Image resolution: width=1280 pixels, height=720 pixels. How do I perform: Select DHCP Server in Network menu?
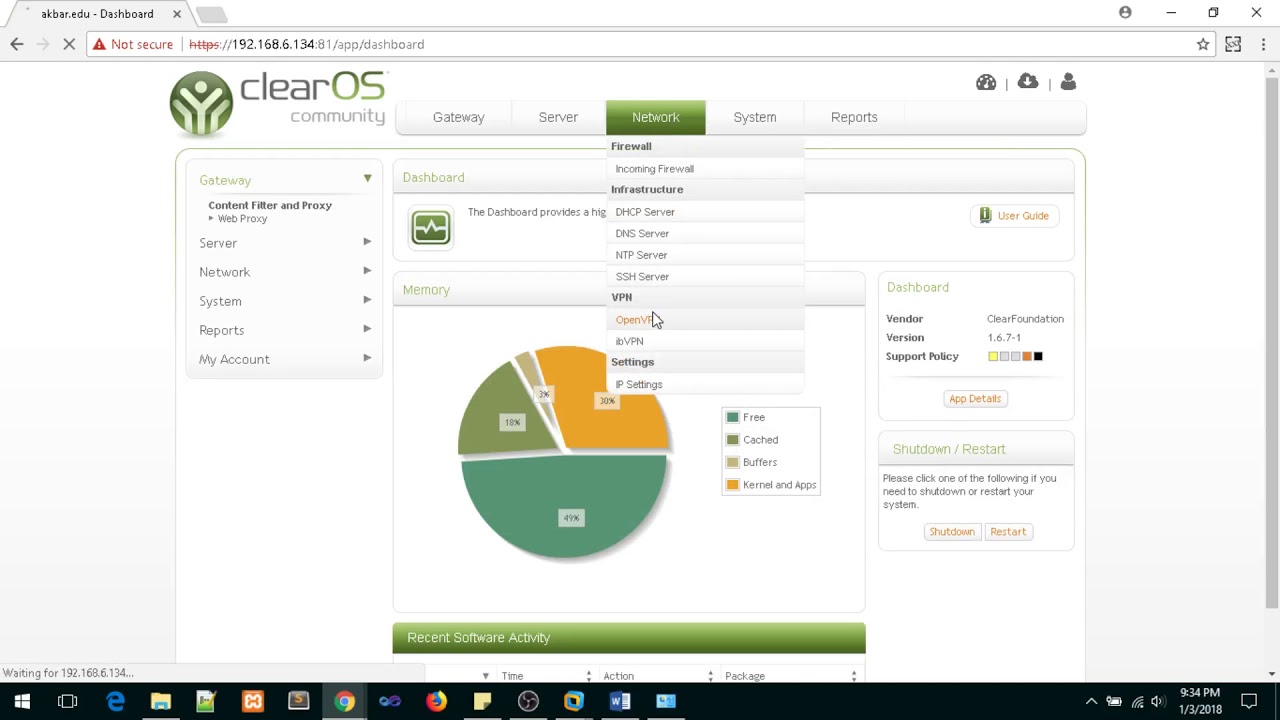coord(706,212)
